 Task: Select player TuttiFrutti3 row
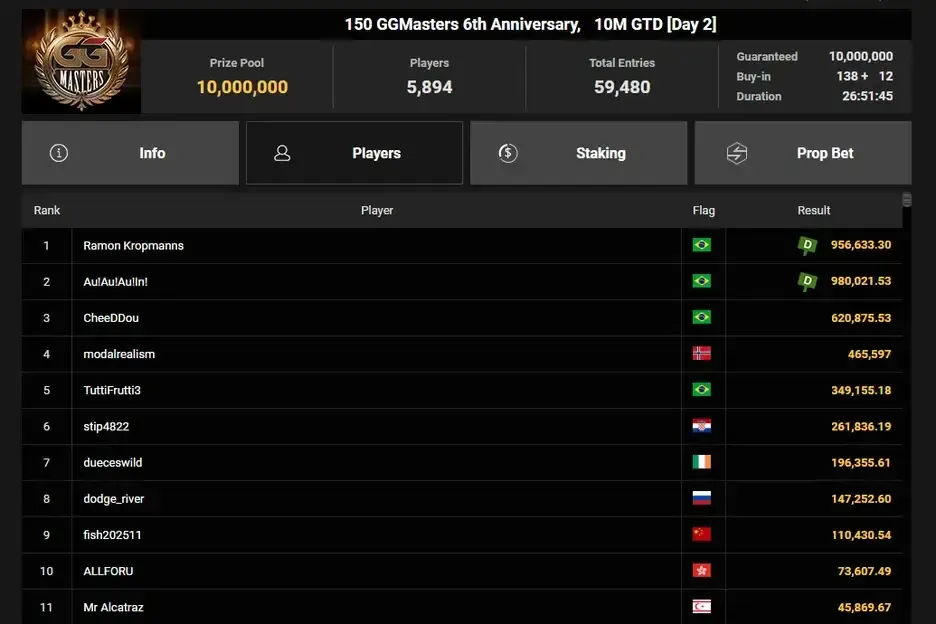[x=112, y=390]
